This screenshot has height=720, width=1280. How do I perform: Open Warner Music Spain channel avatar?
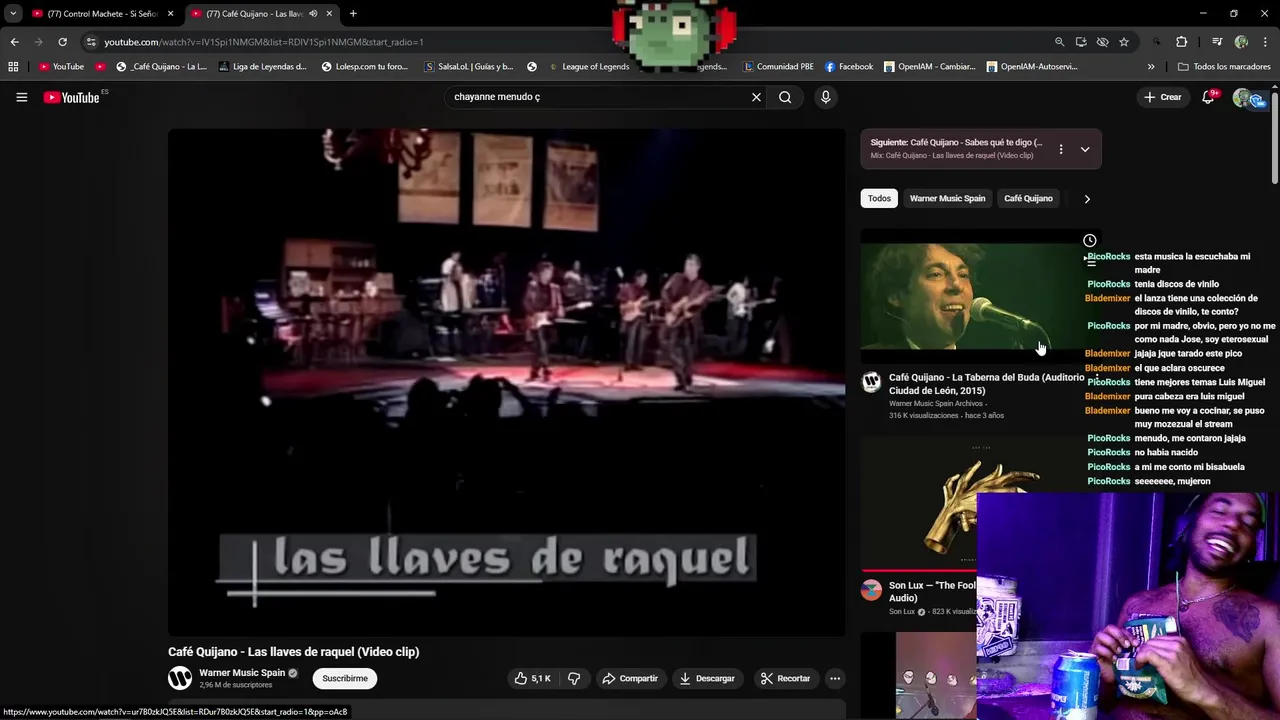coord(180,678)
